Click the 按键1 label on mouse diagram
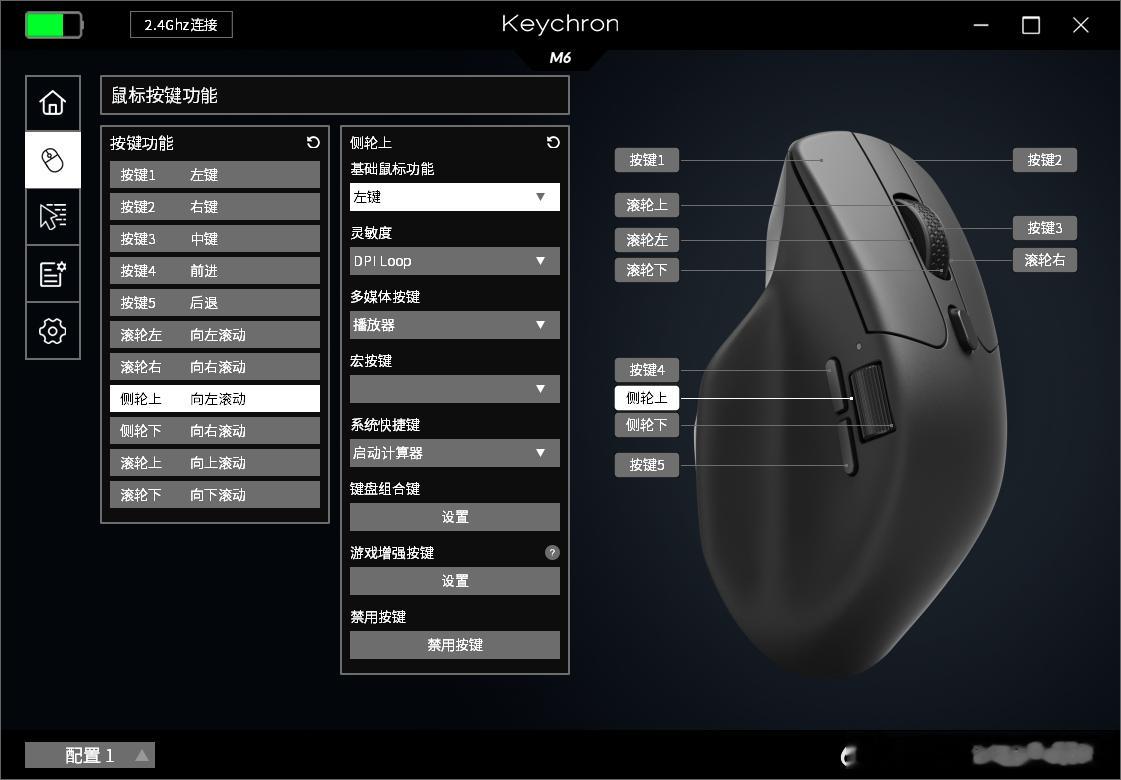1121x780 pixels. [646, 160]
